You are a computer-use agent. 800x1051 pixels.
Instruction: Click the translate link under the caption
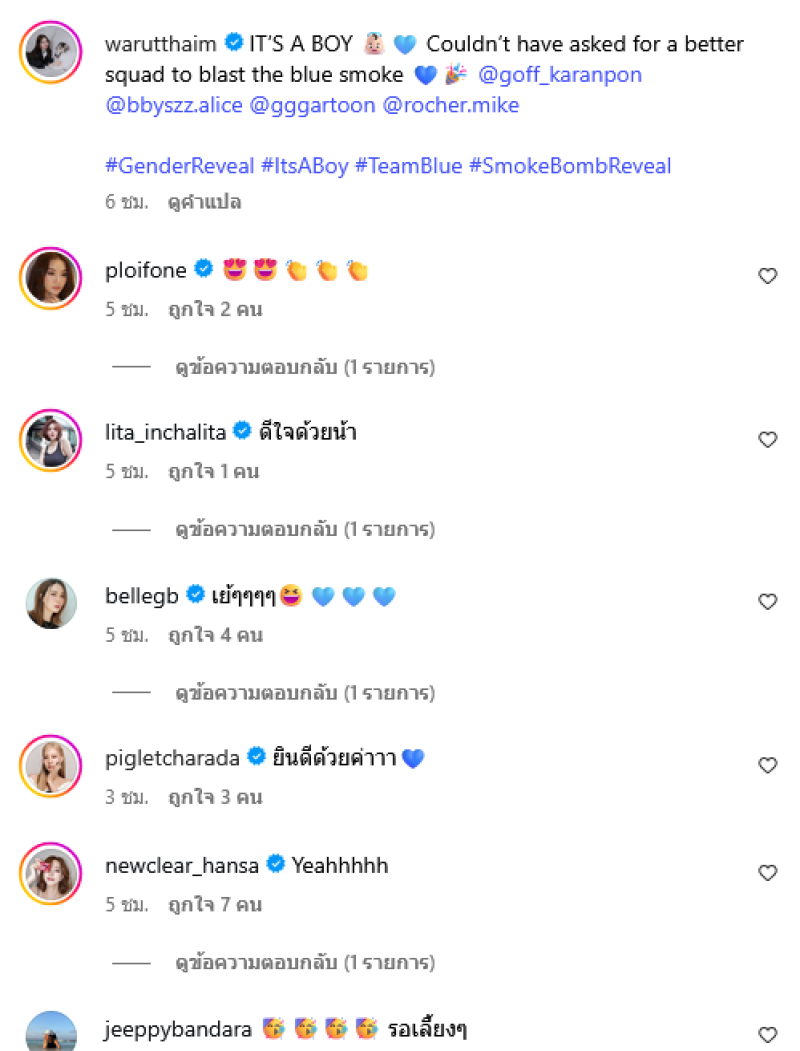(203, 202)
